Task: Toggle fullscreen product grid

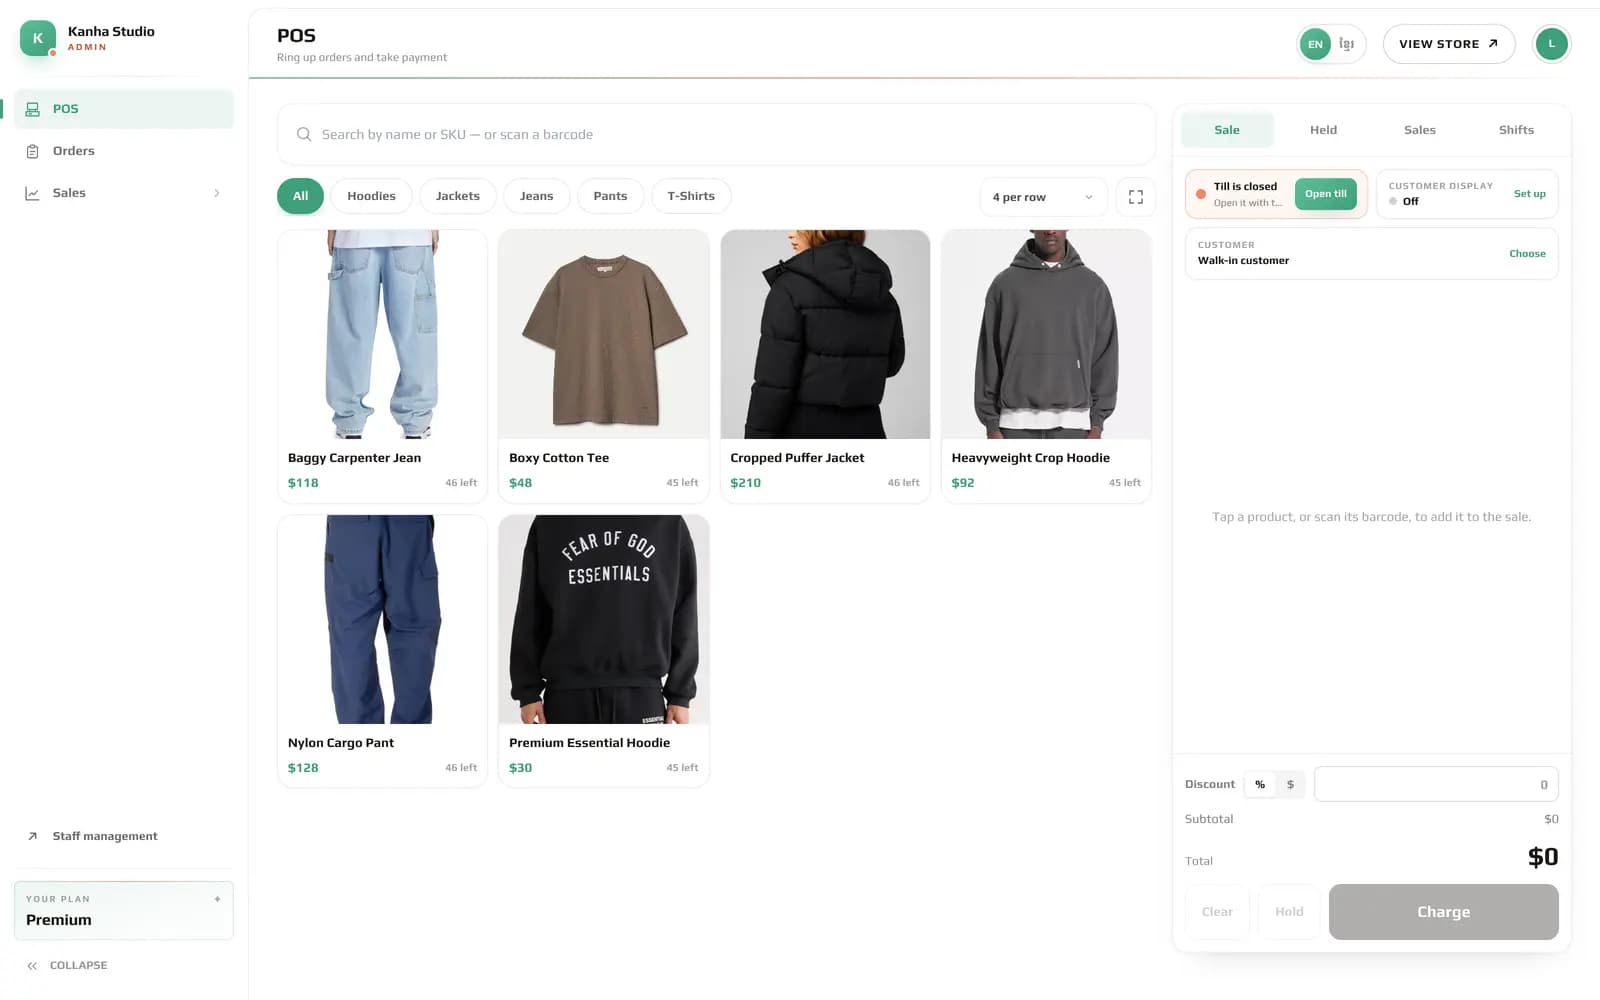Action: pyautogui.click(x=1136, y=197)
